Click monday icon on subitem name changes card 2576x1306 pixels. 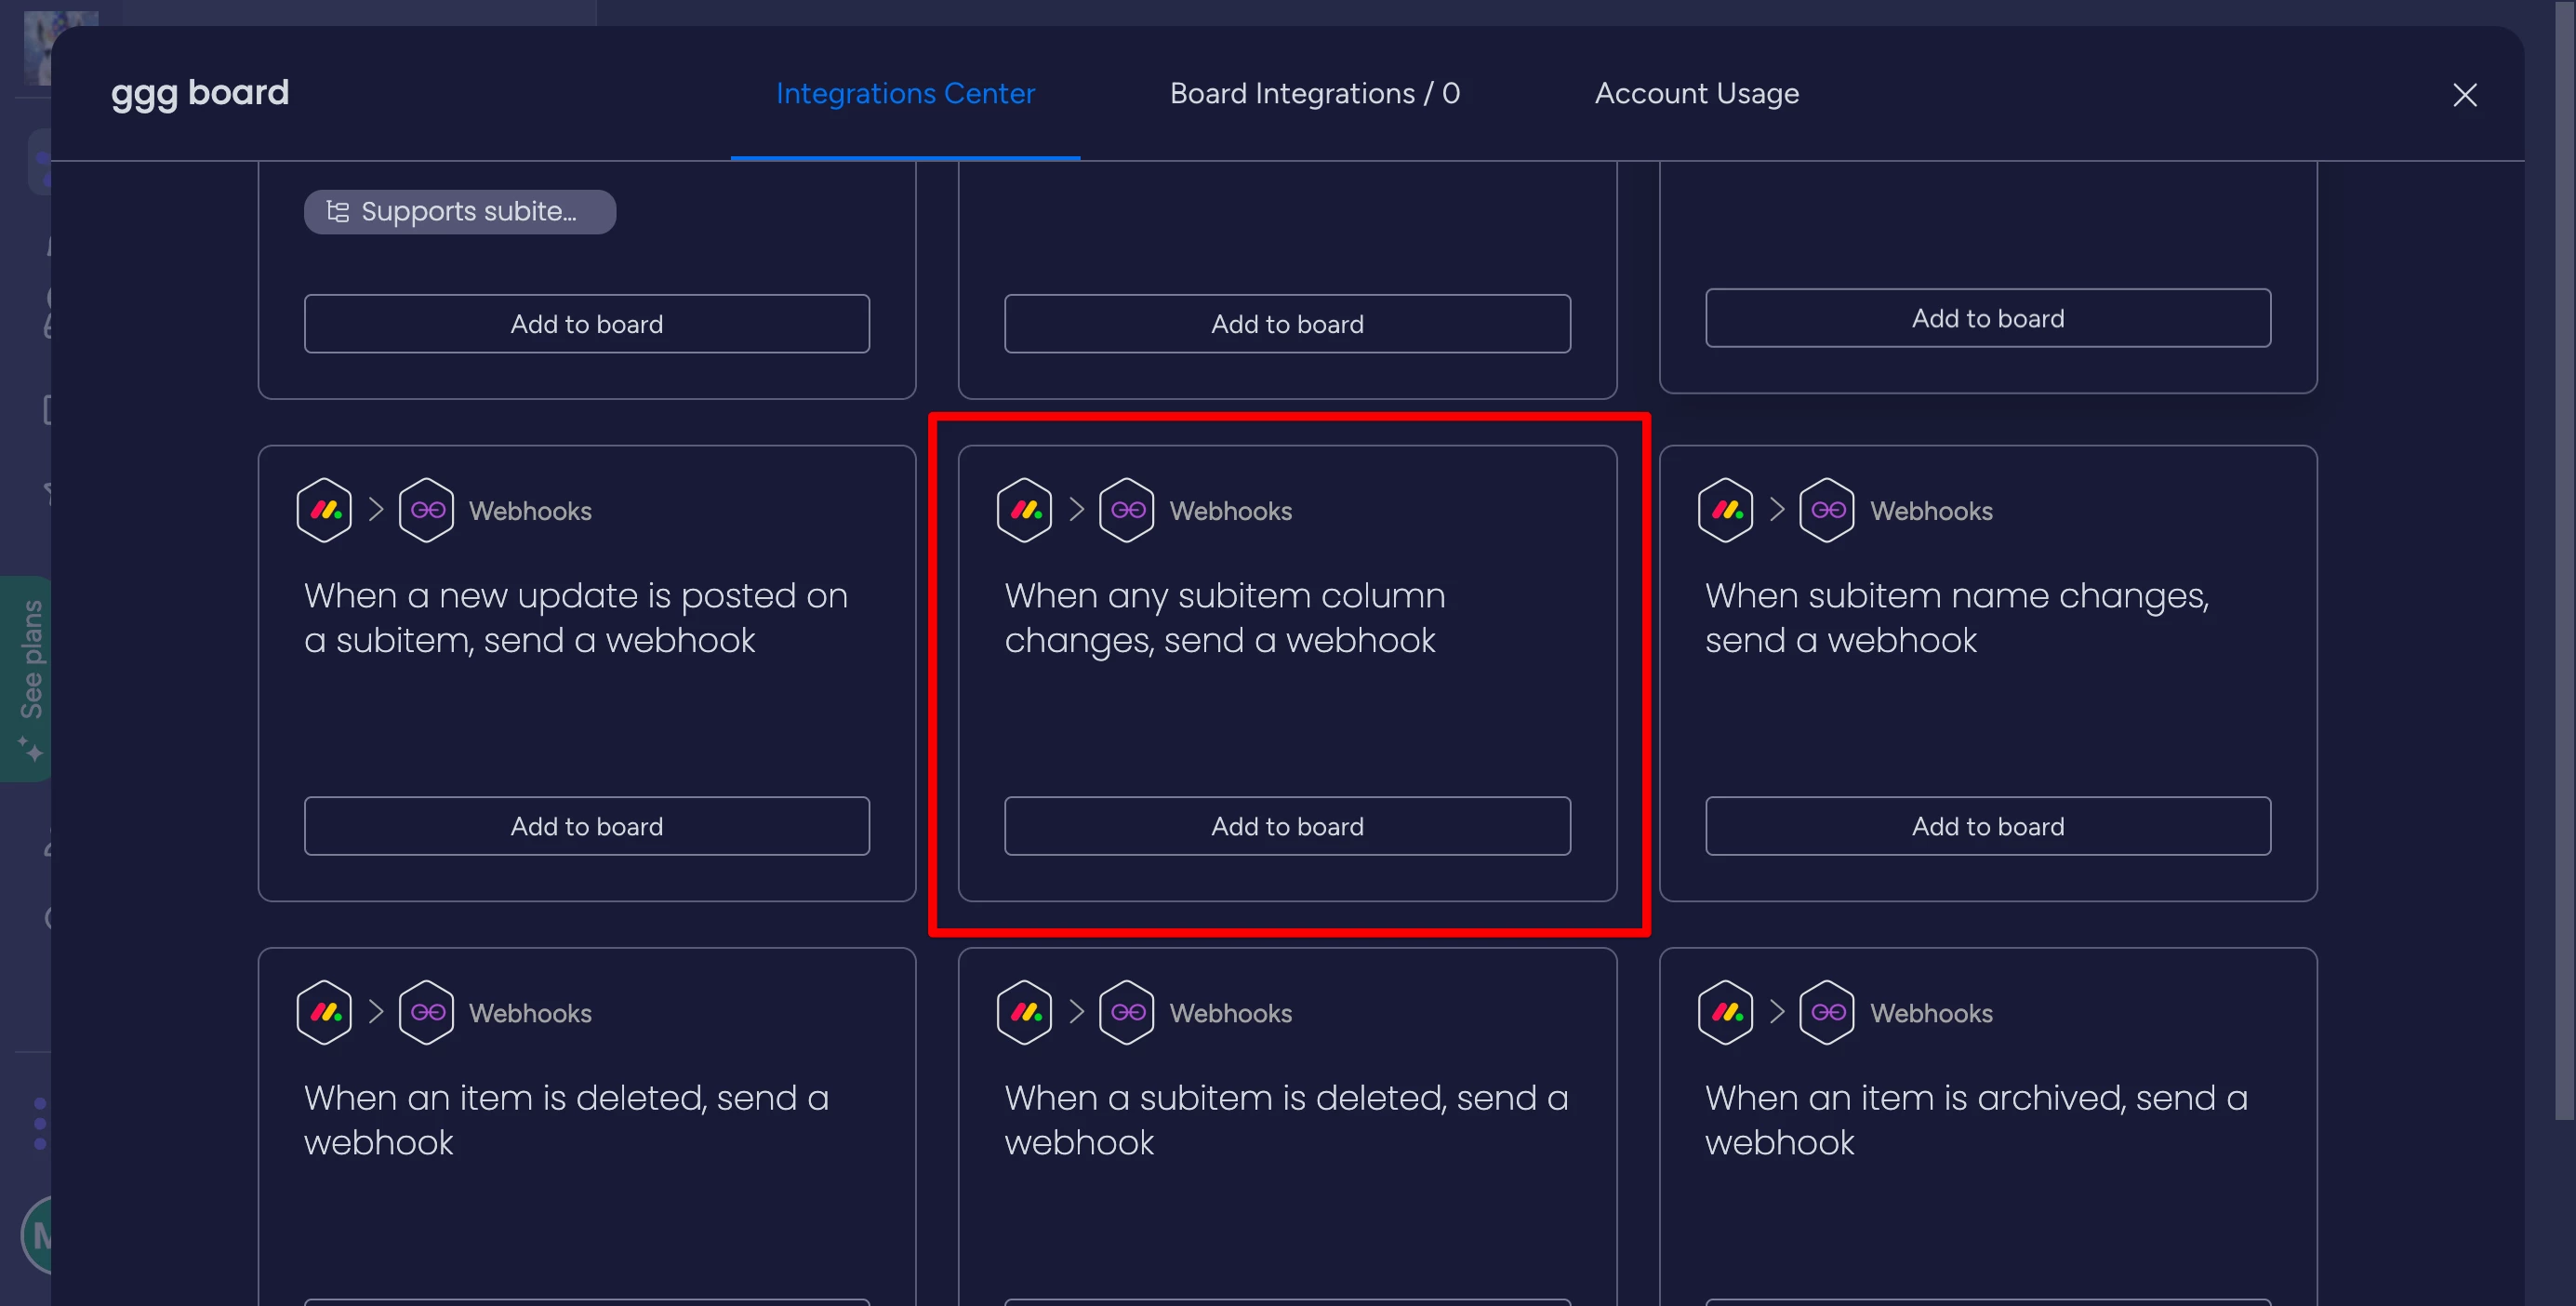click(1726, 510)
